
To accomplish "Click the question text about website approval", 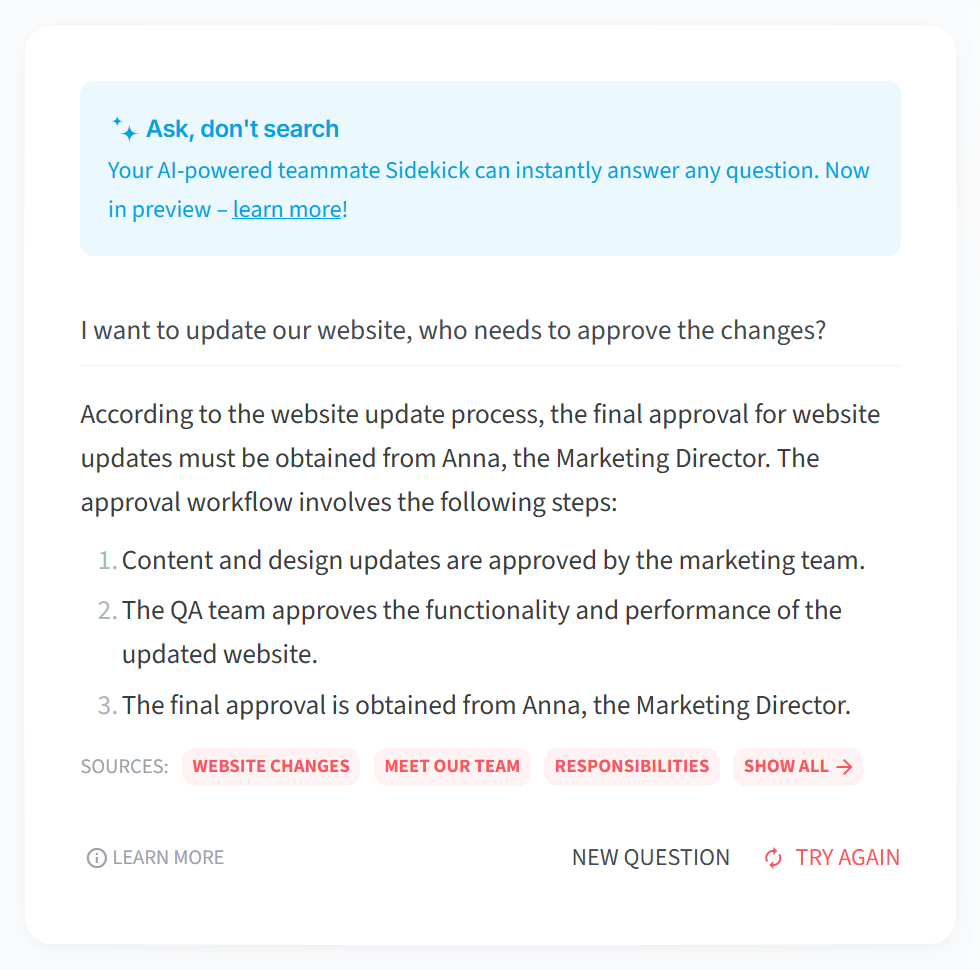I will (x=453, y=330).
